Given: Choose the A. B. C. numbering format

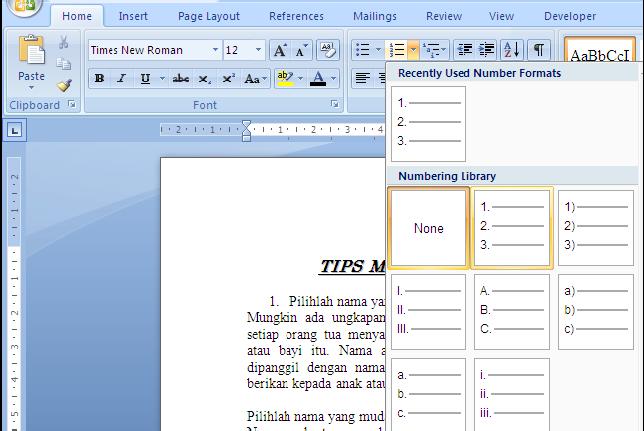Looking at the screenshot, I should (512, 311).
